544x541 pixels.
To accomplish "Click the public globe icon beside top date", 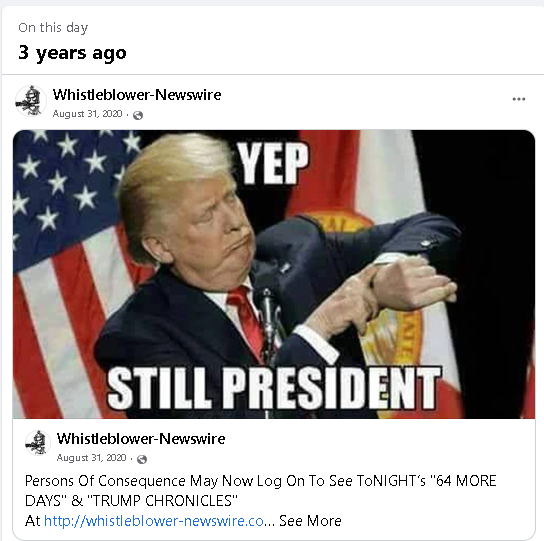I will [138, 115].
